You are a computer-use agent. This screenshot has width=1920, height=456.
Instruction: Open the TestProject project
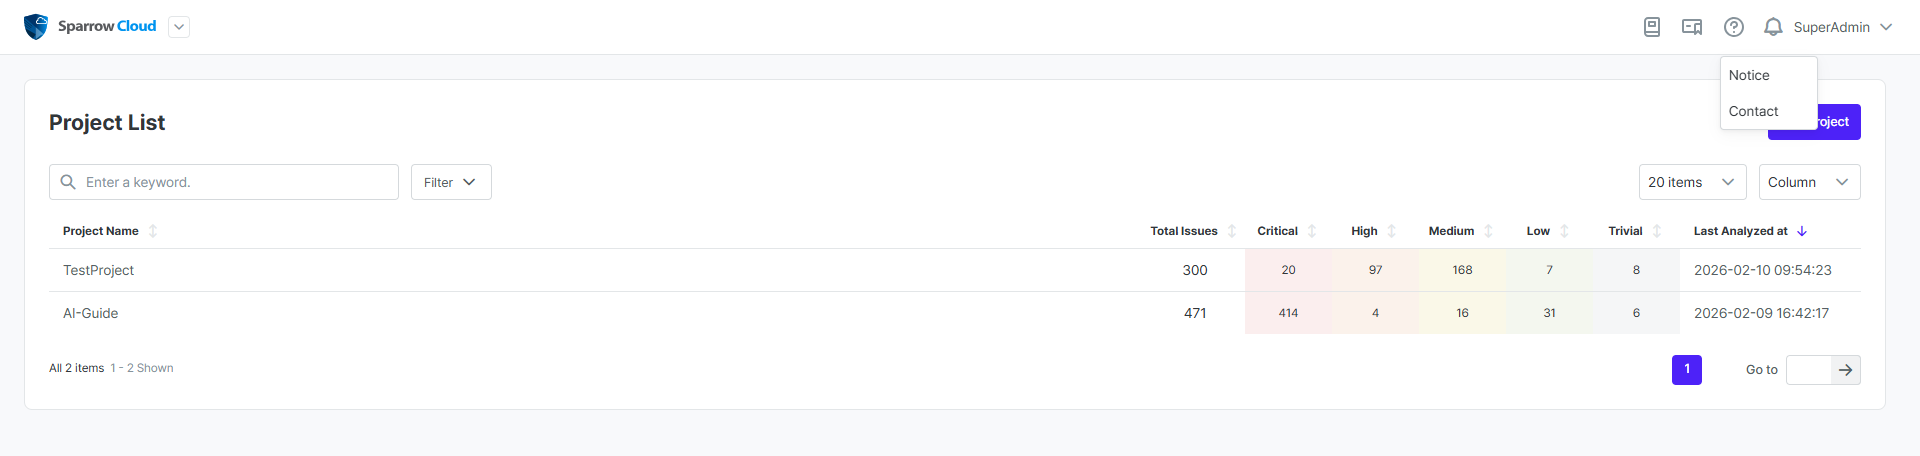pyautogui.click(x=98, y=270)
